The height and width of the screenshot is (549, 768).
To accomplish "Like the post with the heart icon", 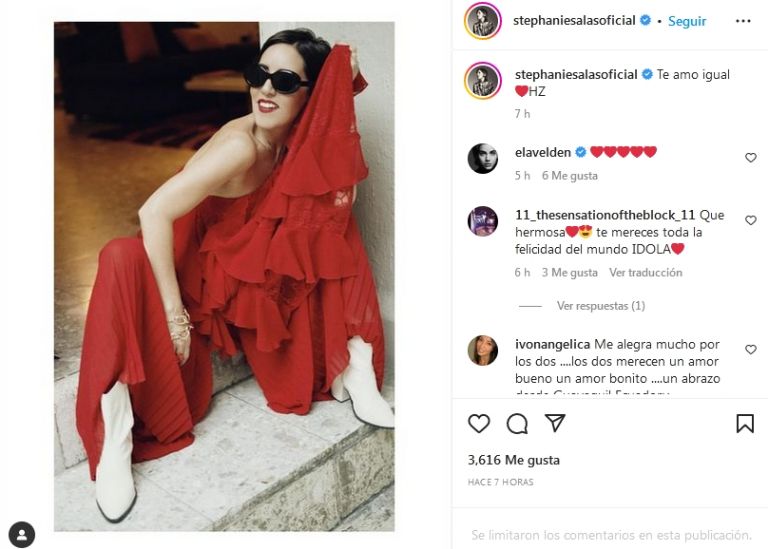I will (479, 423).
